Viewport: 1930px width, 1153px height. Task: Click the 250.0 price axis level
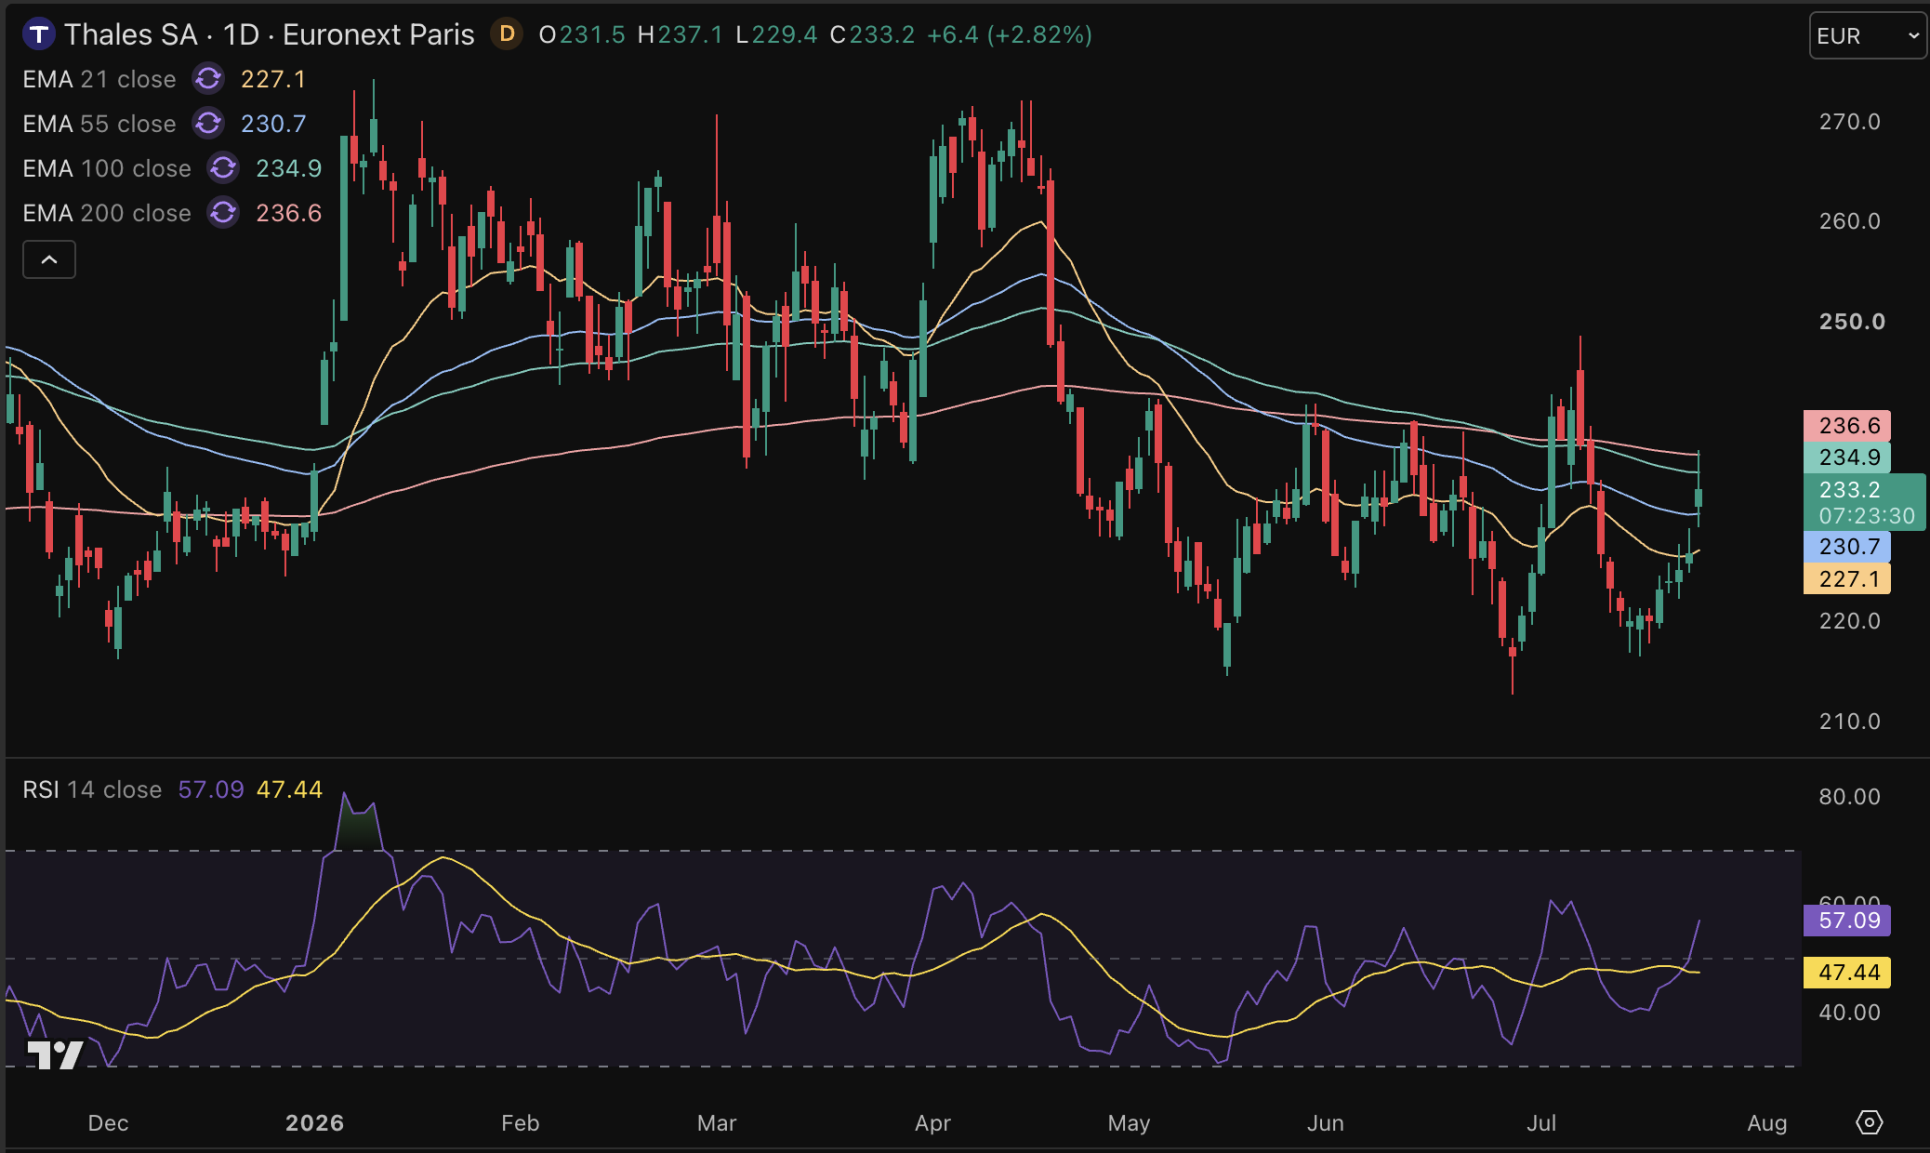pyautogui.click(x=1851, y=322)
